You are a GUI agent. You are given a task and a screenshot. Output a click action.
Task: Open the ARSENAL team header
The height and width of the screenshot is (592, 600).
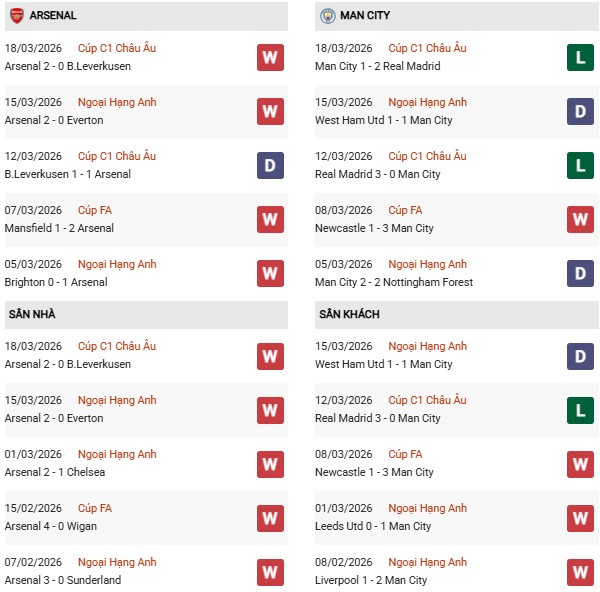(x=53, y=16)
